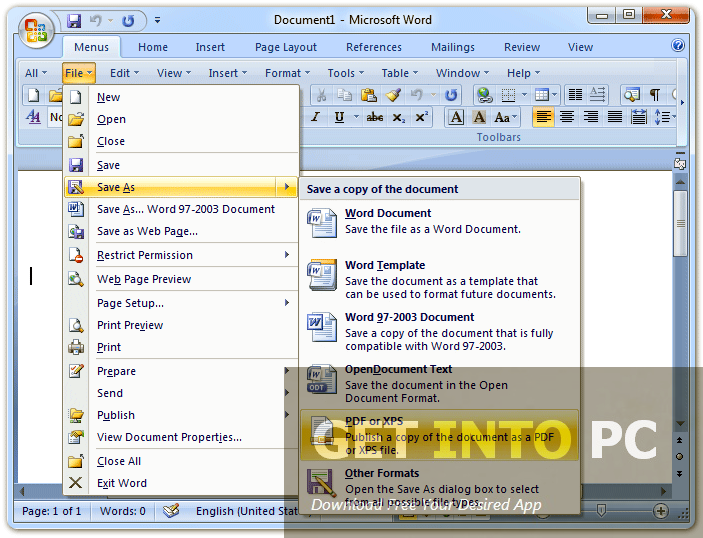Image resolution: width=703 pixels, height=538 pixels.
Task: Open the Tools menu dropdown
Action: coord(345,73)
